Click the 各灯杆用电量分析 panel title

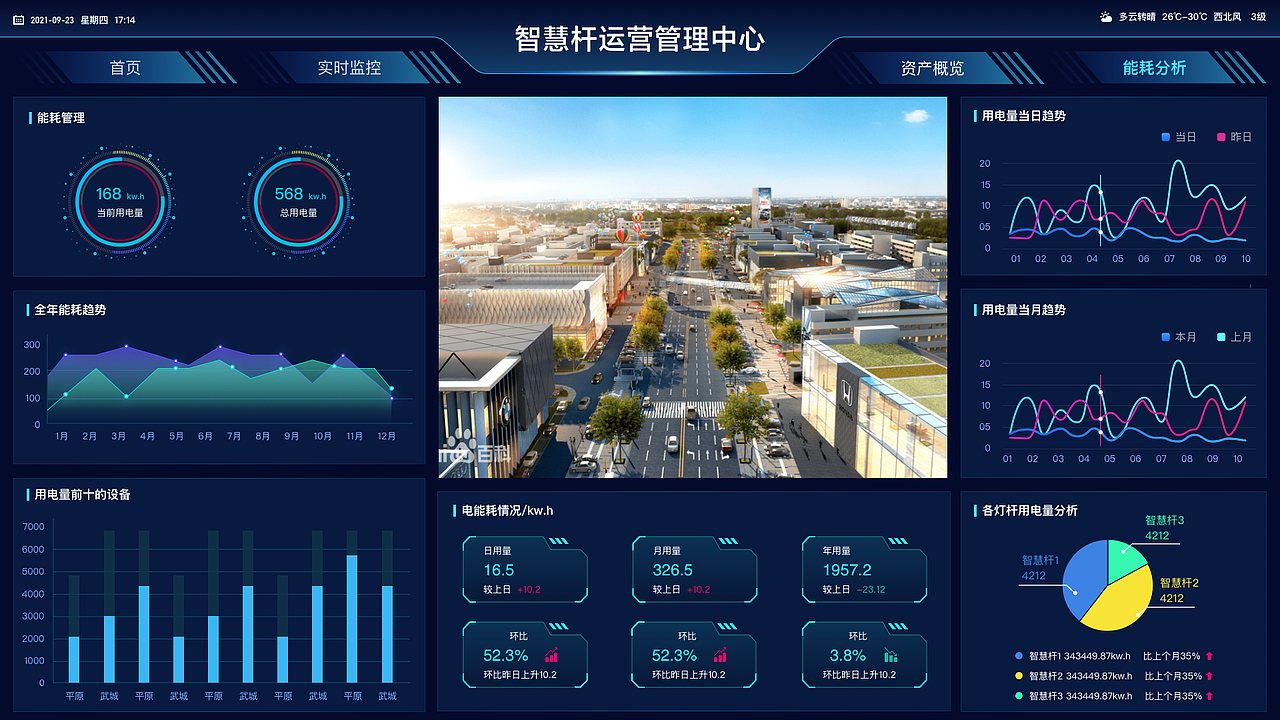pyautogui.click(x=1030, y=511)
